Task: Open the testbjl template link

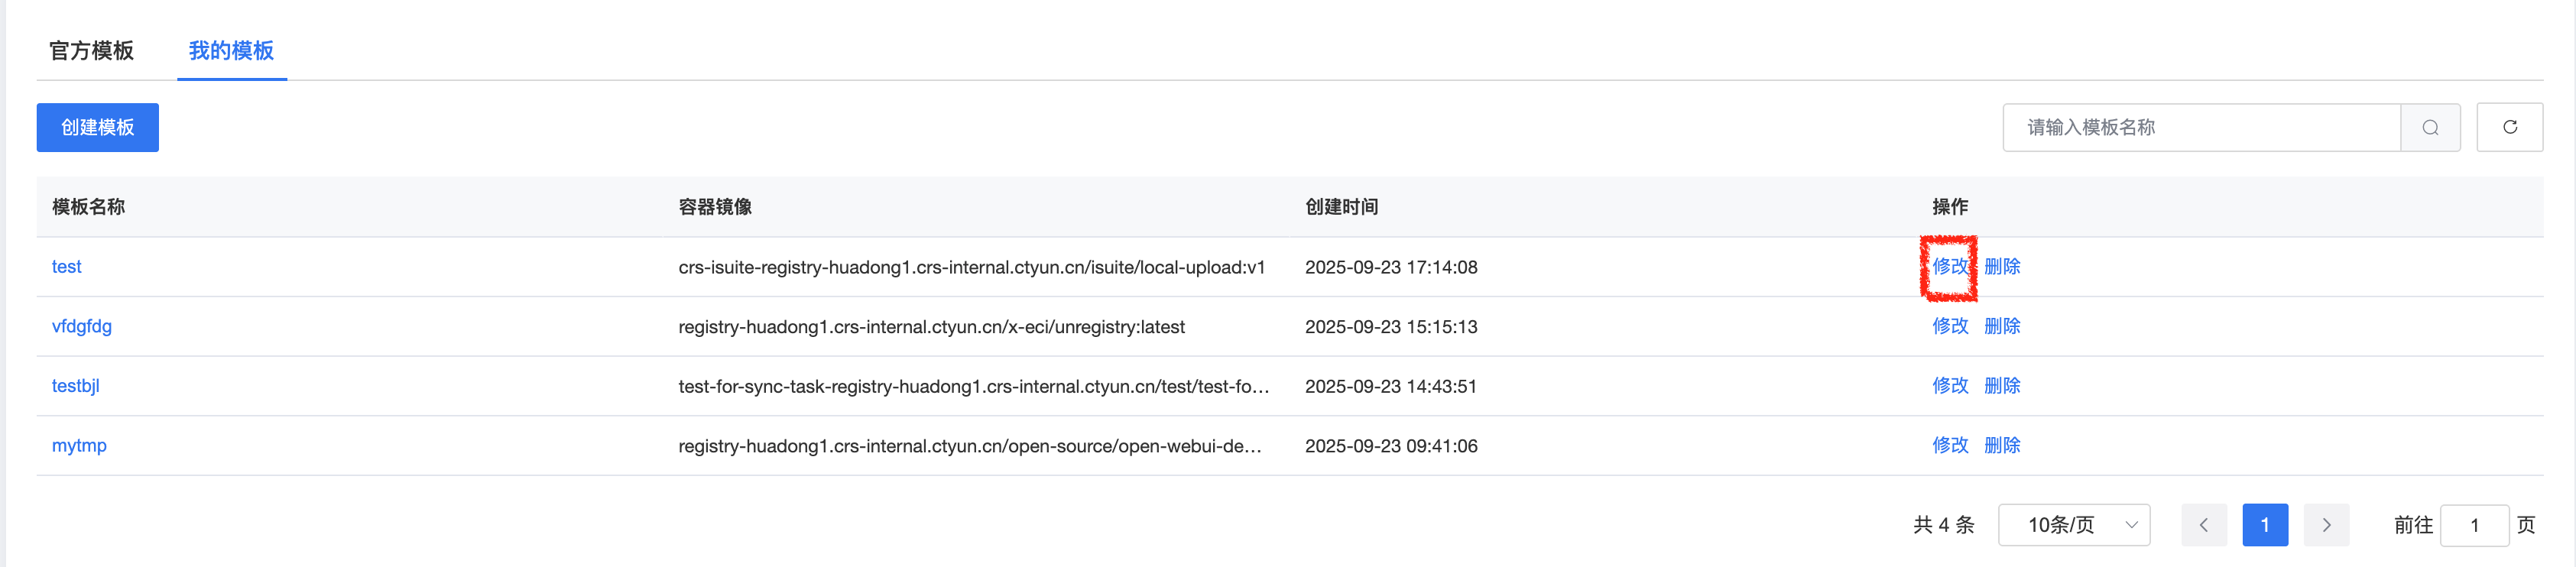Action: pos(76,386)
